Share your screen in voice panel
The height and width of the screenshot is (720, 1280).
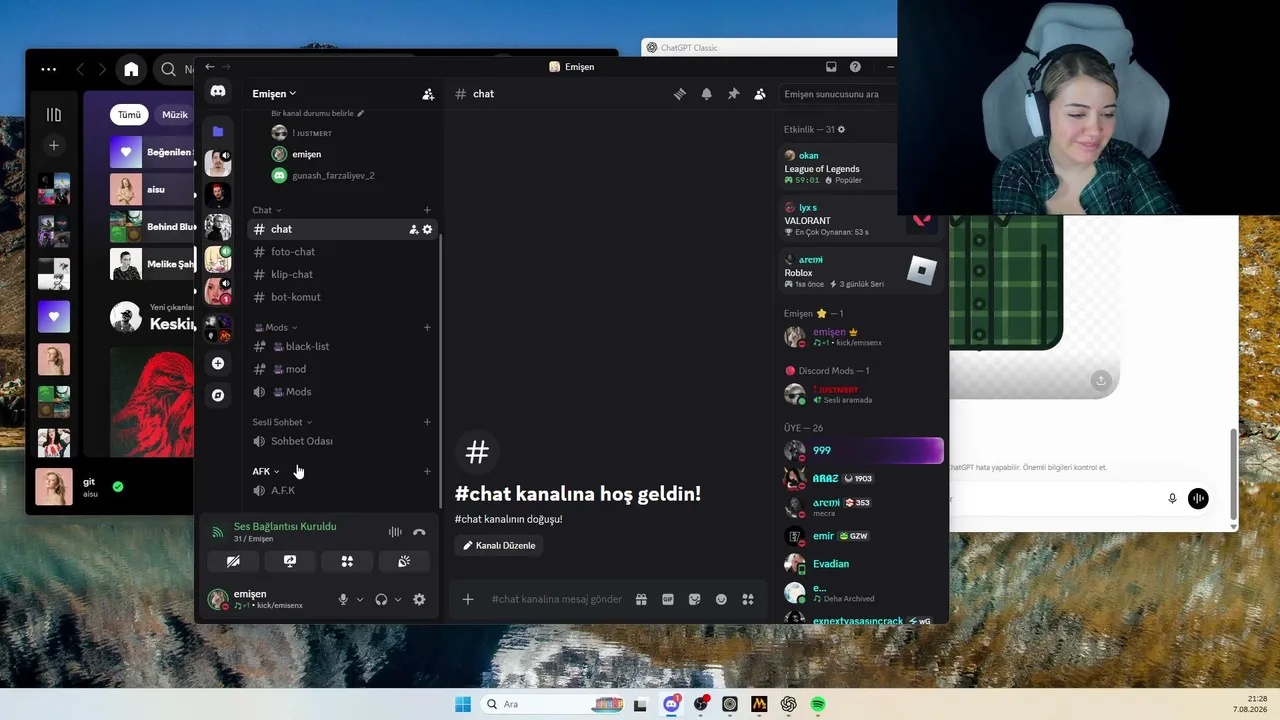pyautogui.click(x=290, y=561)
